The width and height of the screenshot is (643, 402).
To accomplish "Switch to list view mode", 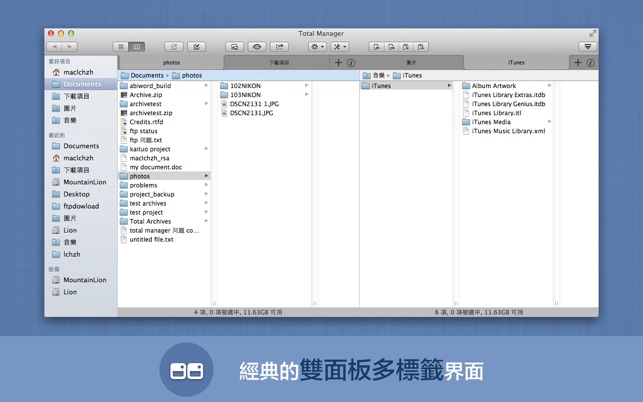I will click(121, 47).
